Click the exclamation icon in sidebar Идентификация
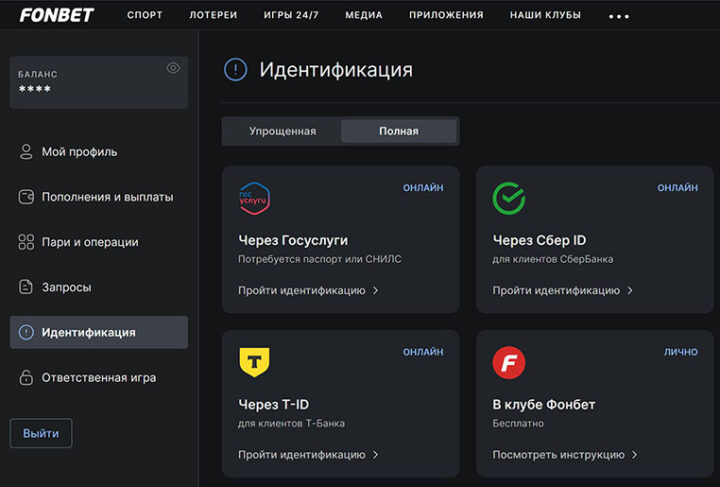The image size is (720, 487). click(x=26, y=332)
